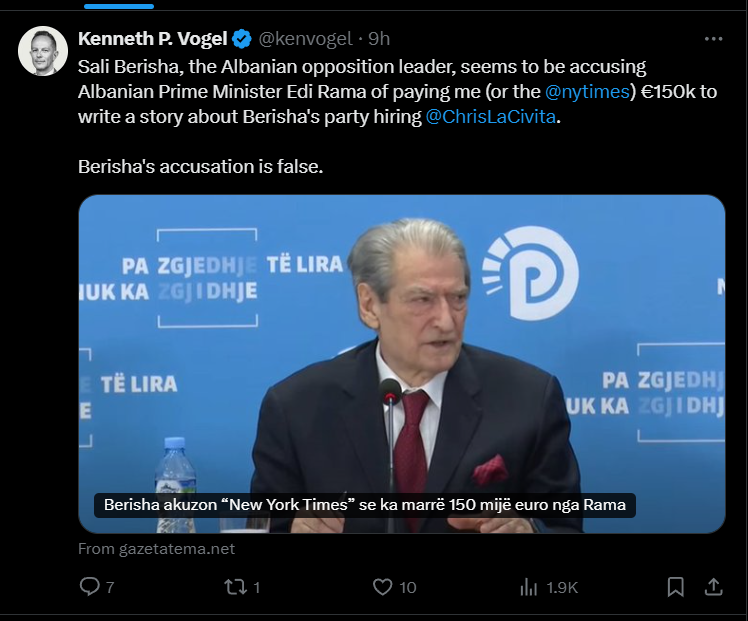
Task: Open view analytics bar chart icon
Action: [x=528, y=587]
